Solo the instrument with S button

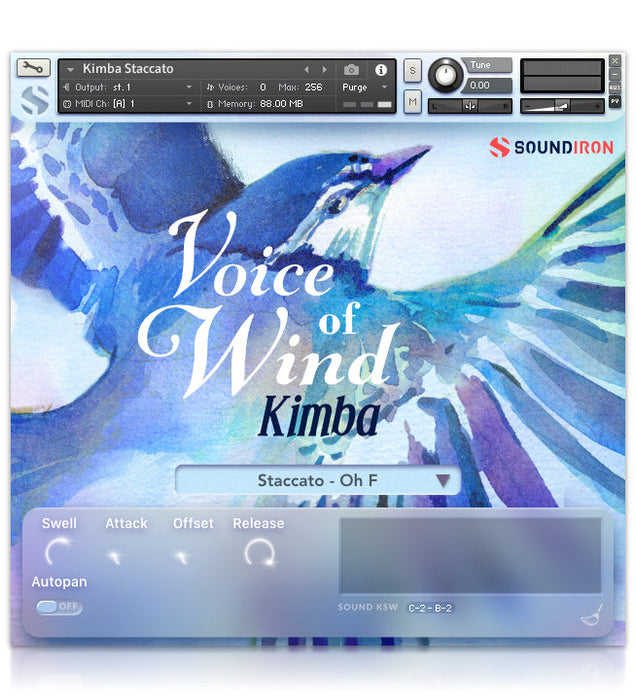[413, 71]
